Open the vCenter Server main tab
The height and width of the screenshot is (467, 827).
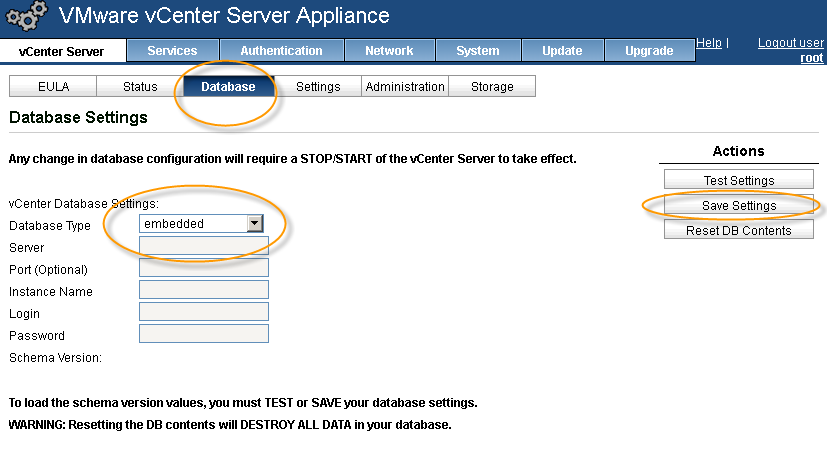[x=62, y=51]
